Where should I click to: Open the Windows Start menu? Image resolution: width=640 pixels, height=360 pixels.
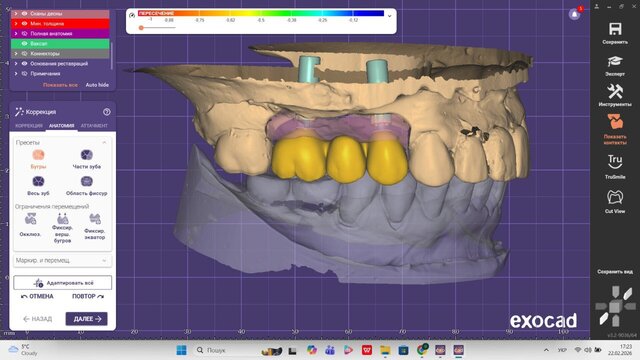pyautogui.click(x=181, y=350)
